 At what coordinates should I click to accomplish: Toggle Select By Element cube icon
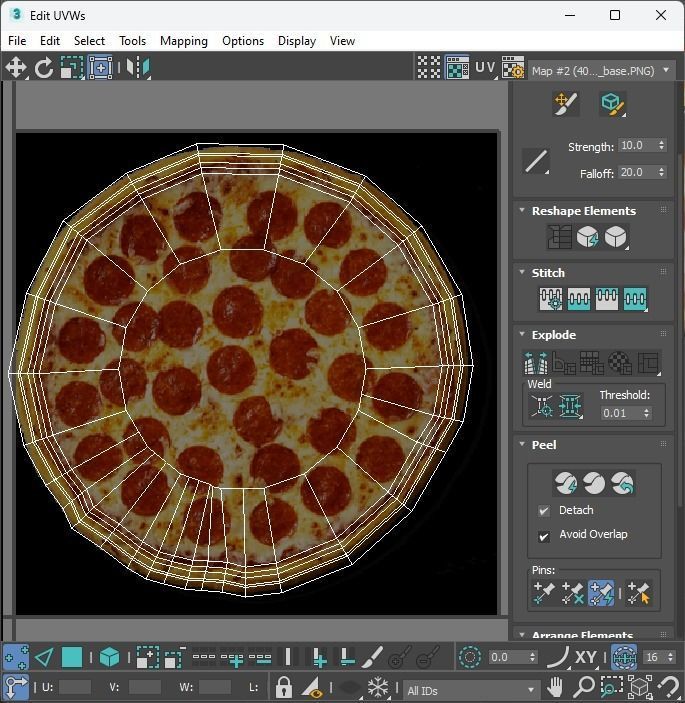(x=109, y=658)
